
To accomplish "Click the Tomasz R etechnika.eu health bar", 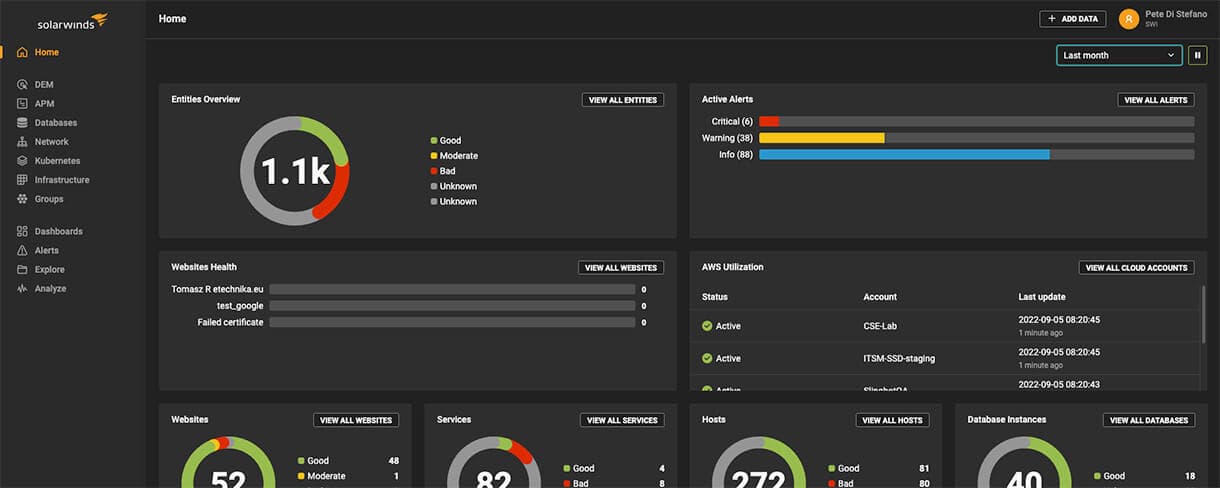I will (x=452, y=290).
